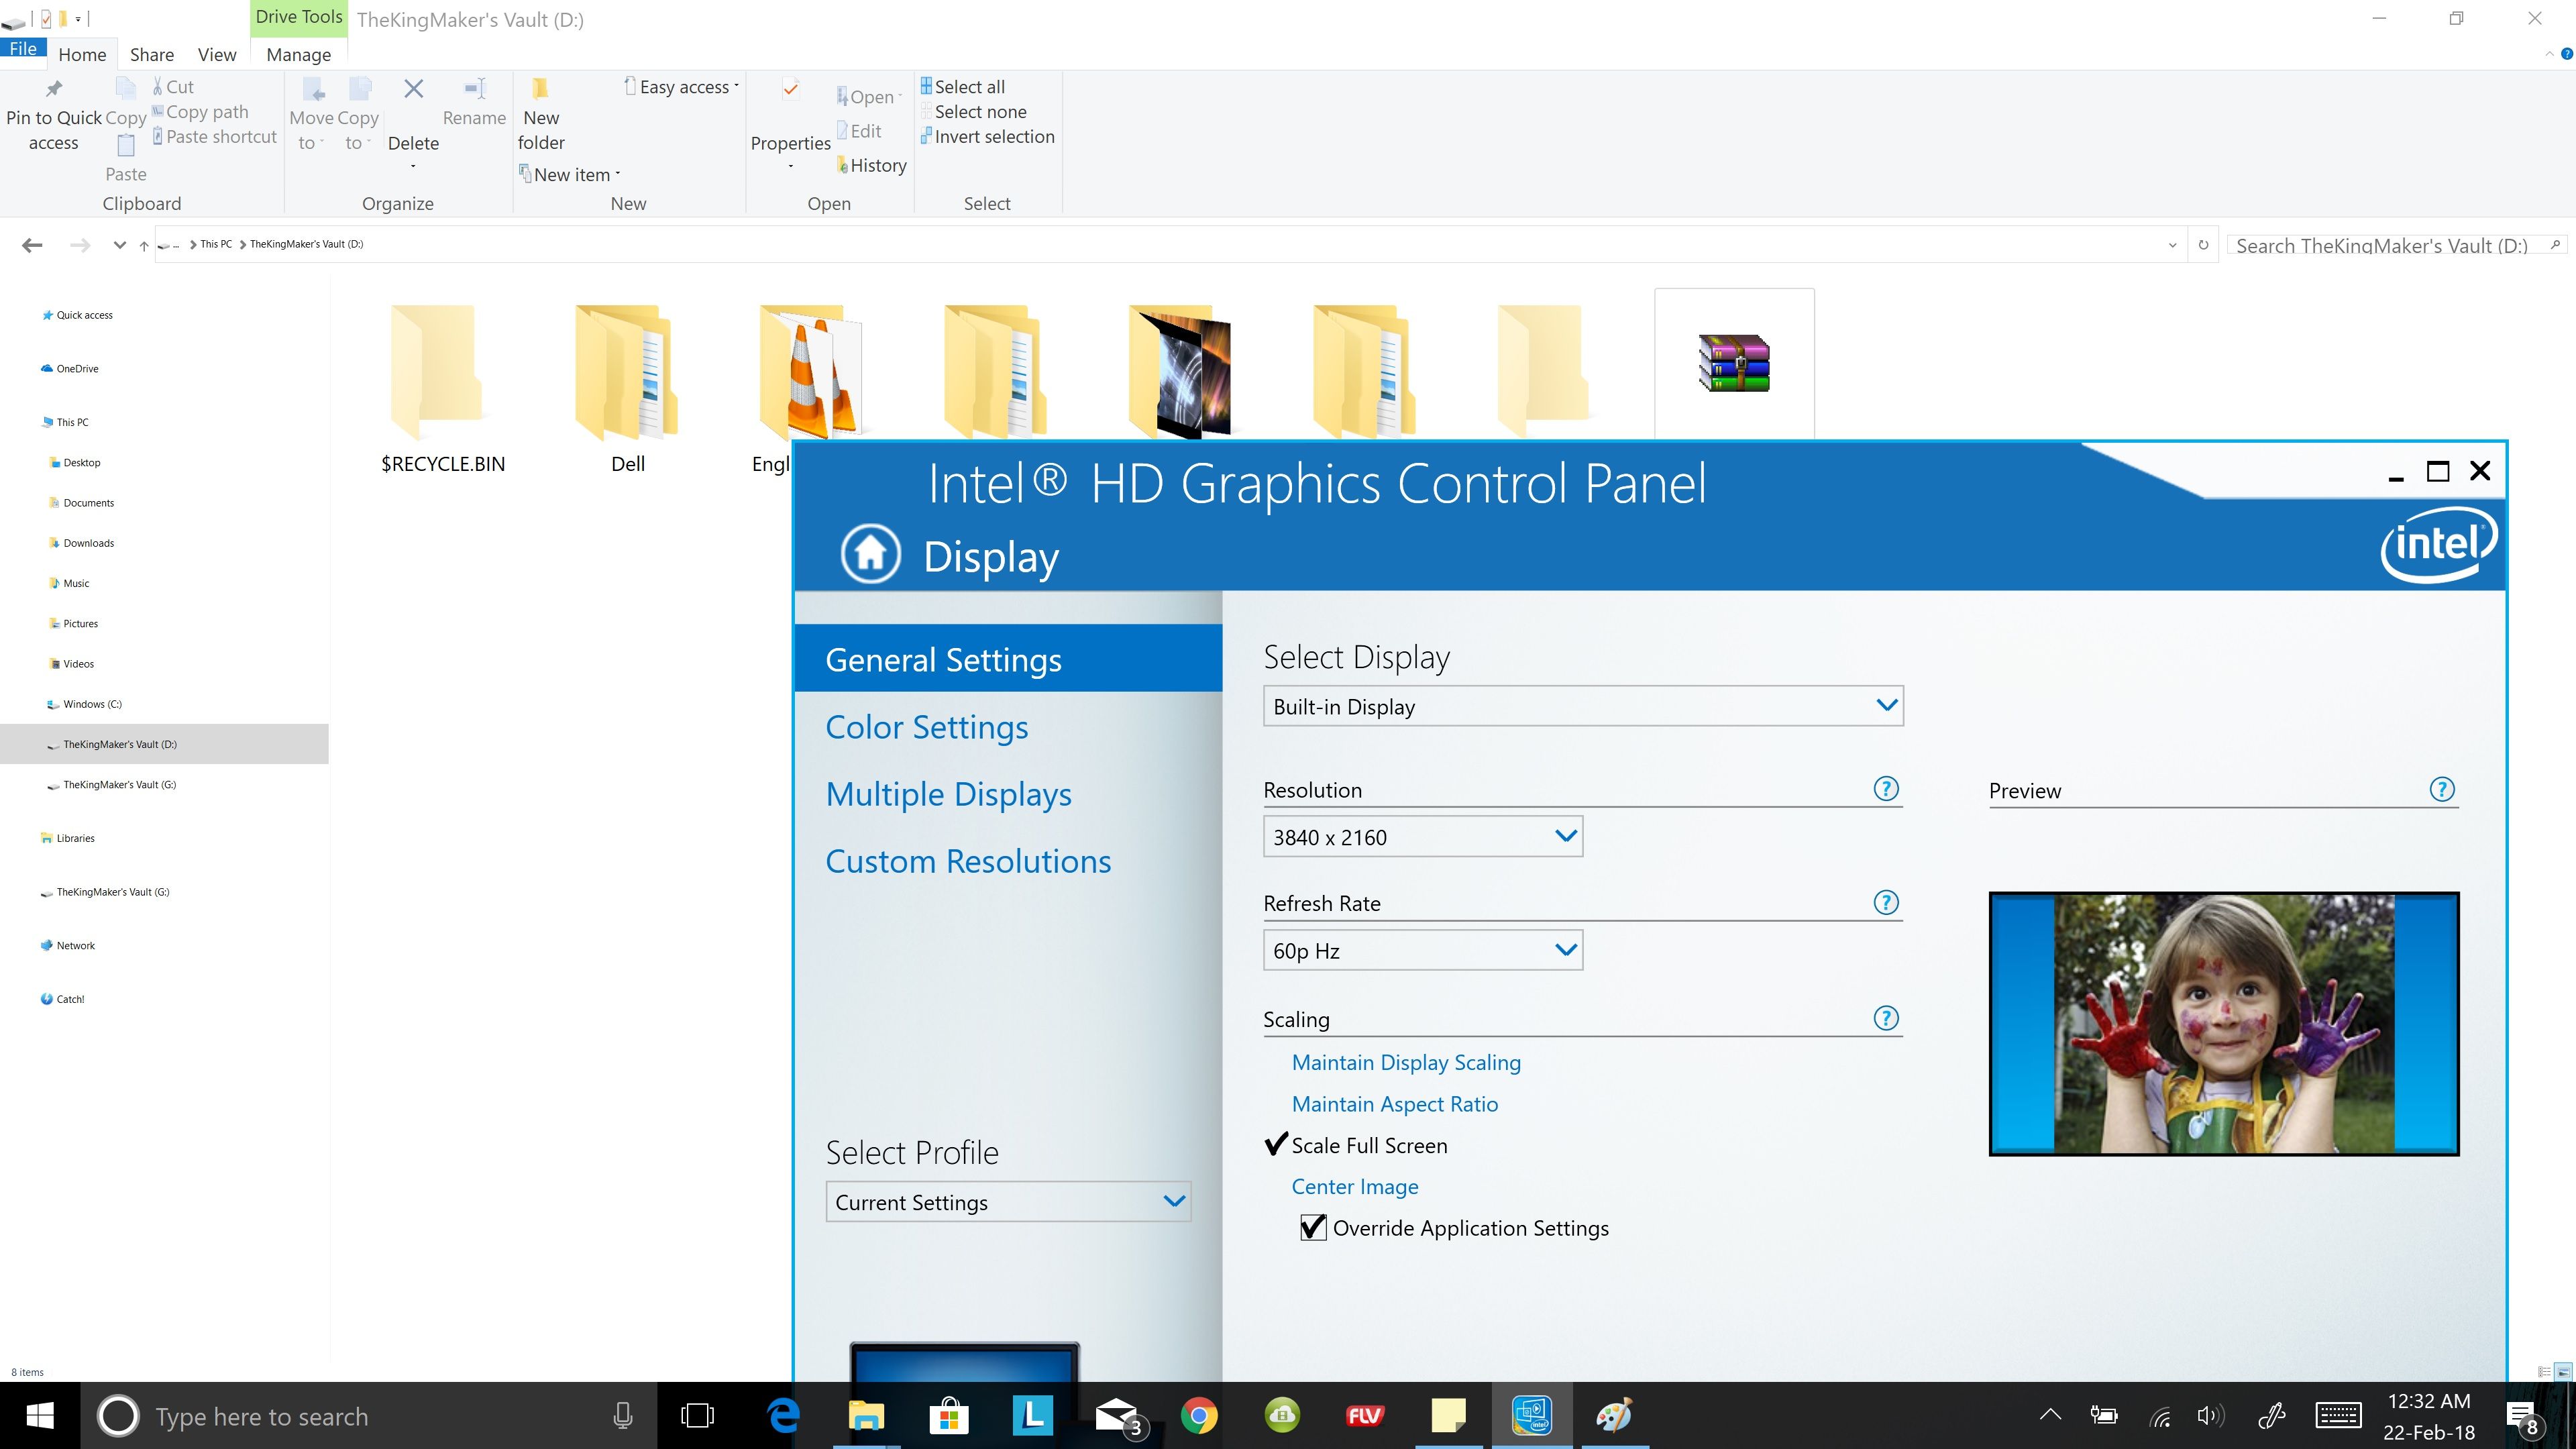This screenshot has width=2576, height=1449.
Task: Open the WinRAR archive file in Explorer
Action: [1734, 363]
